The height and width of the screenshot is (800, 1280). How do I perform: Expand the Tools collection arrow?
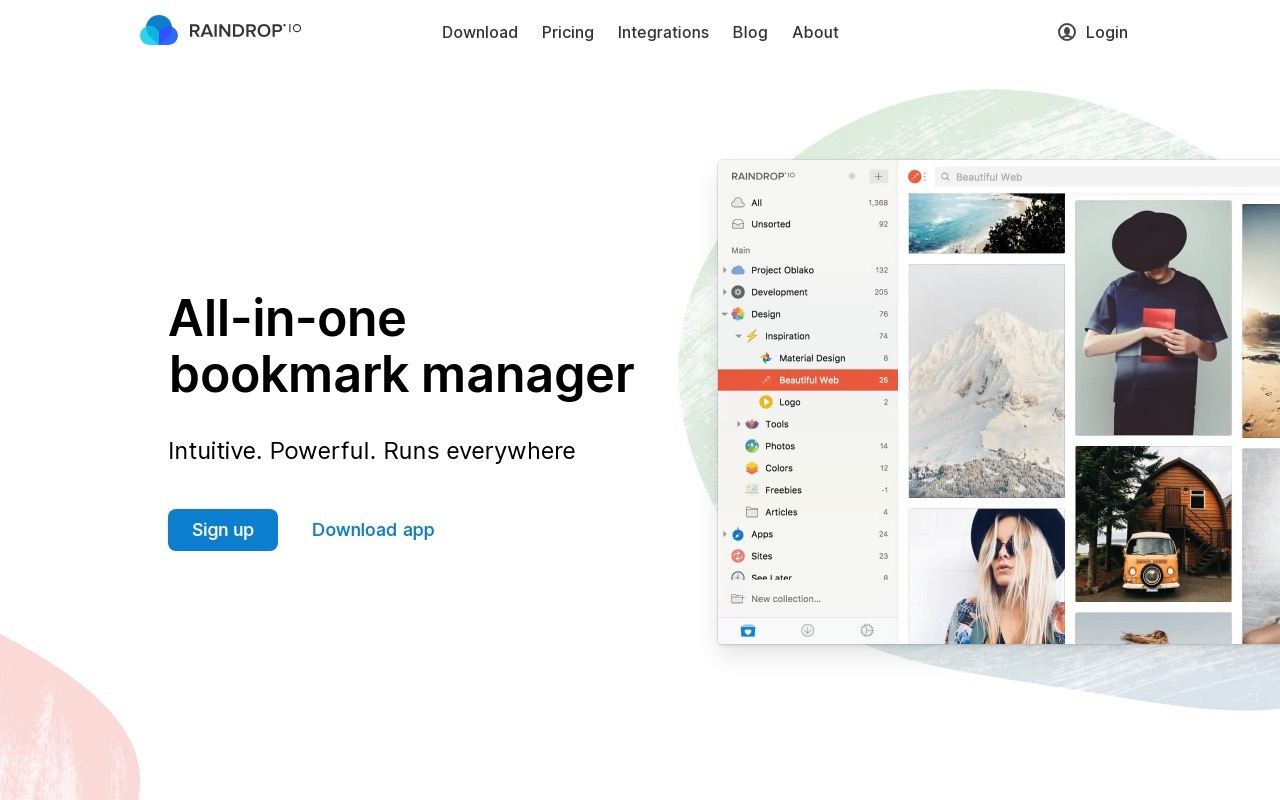pos(739,424)
